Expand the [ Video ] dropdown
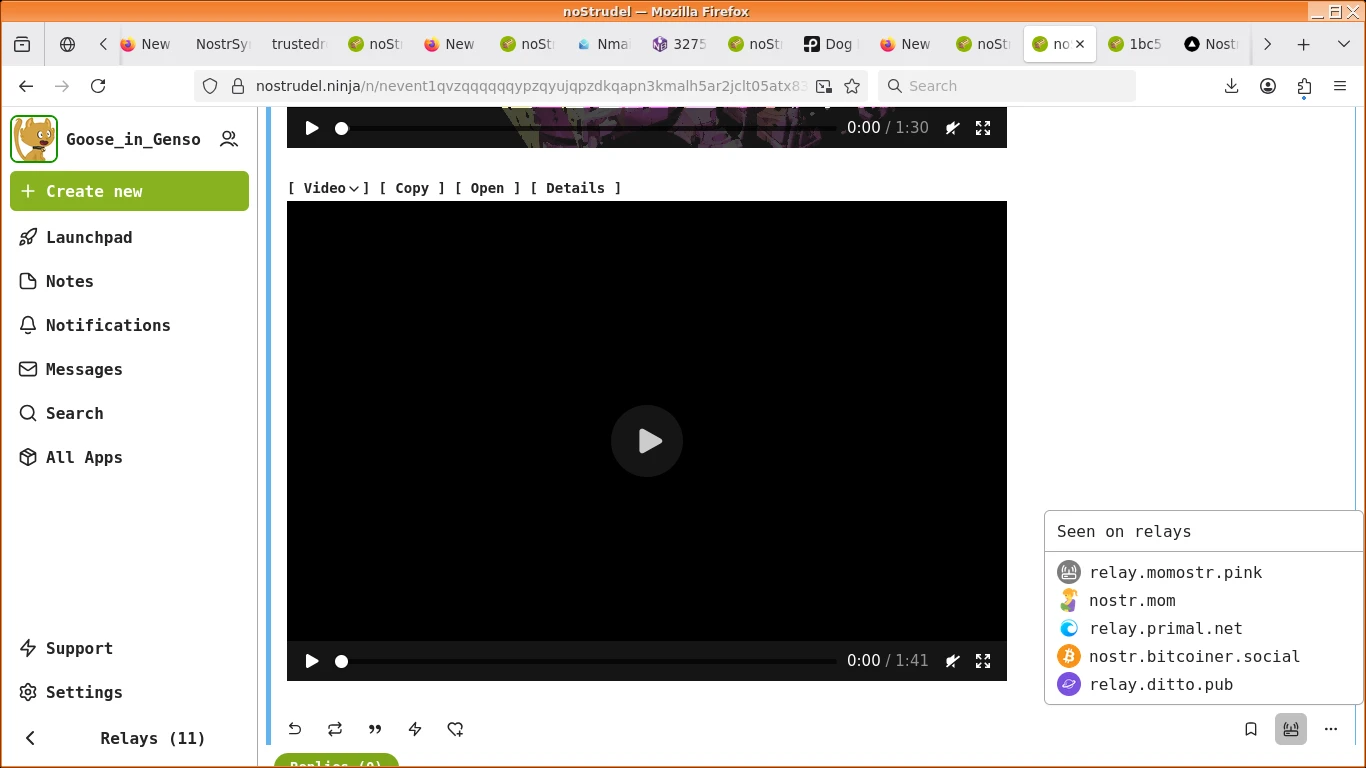Viewport: 1366px width, 768px height. click(x=329, y=188)
